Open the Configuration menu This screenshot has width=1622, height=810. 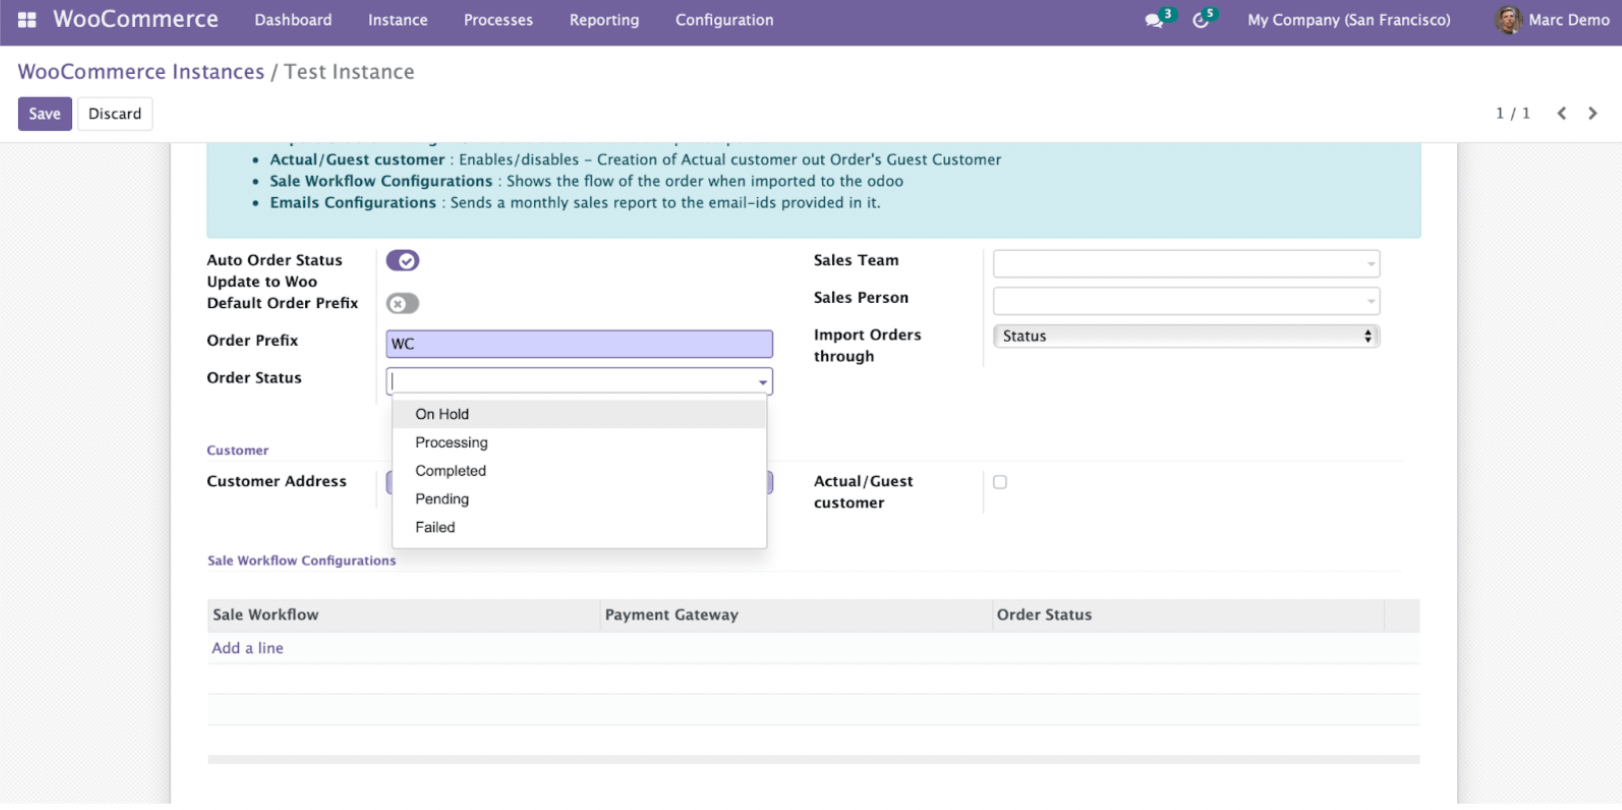point(724,20)
